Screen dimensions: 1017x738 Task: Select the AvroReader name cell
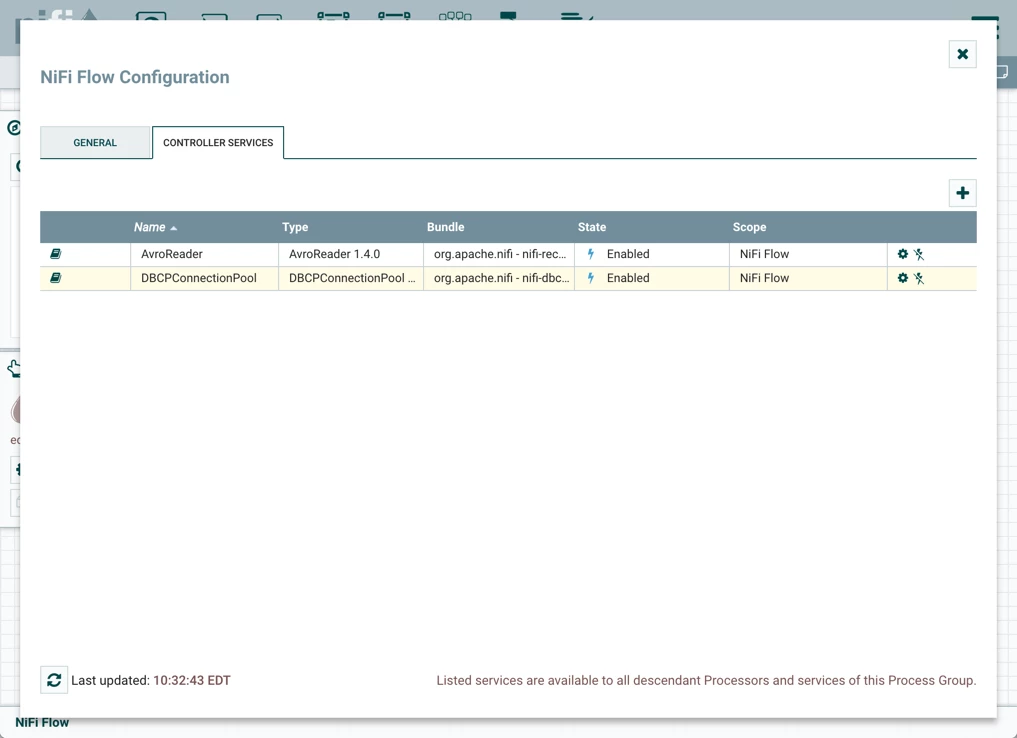pos(204,254)
